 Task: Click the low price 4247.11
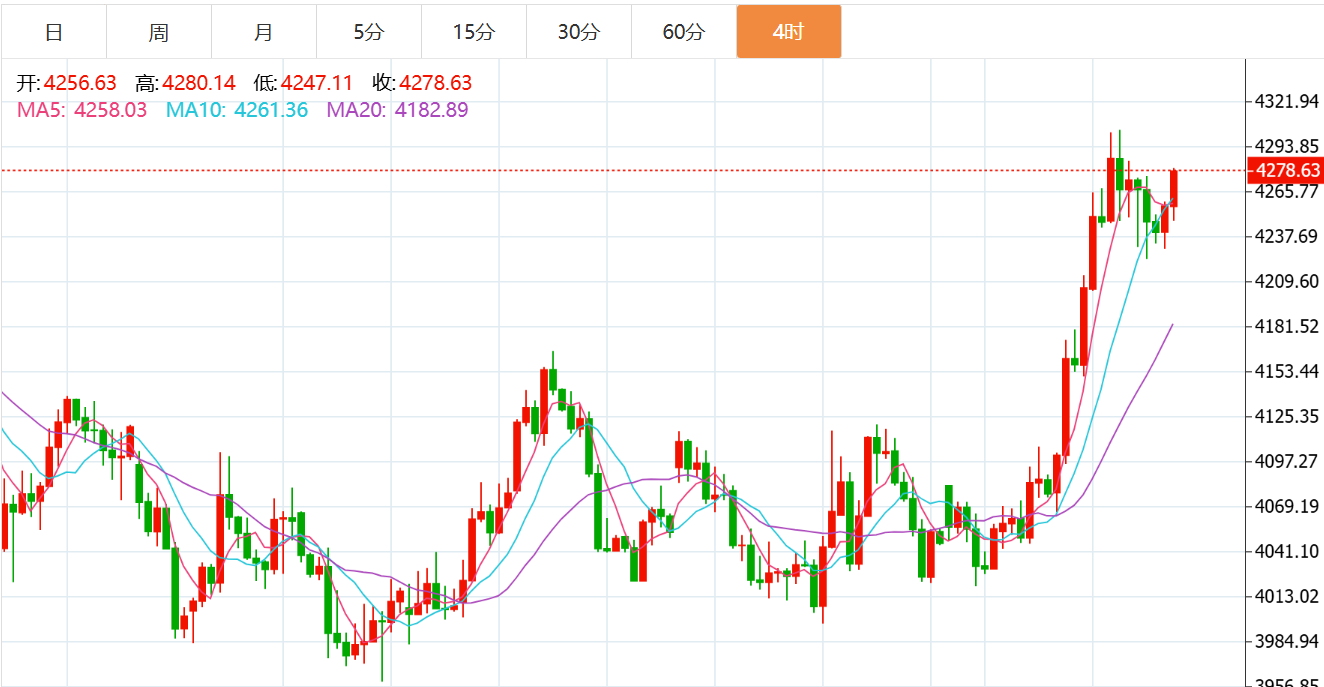click(317, 83)
